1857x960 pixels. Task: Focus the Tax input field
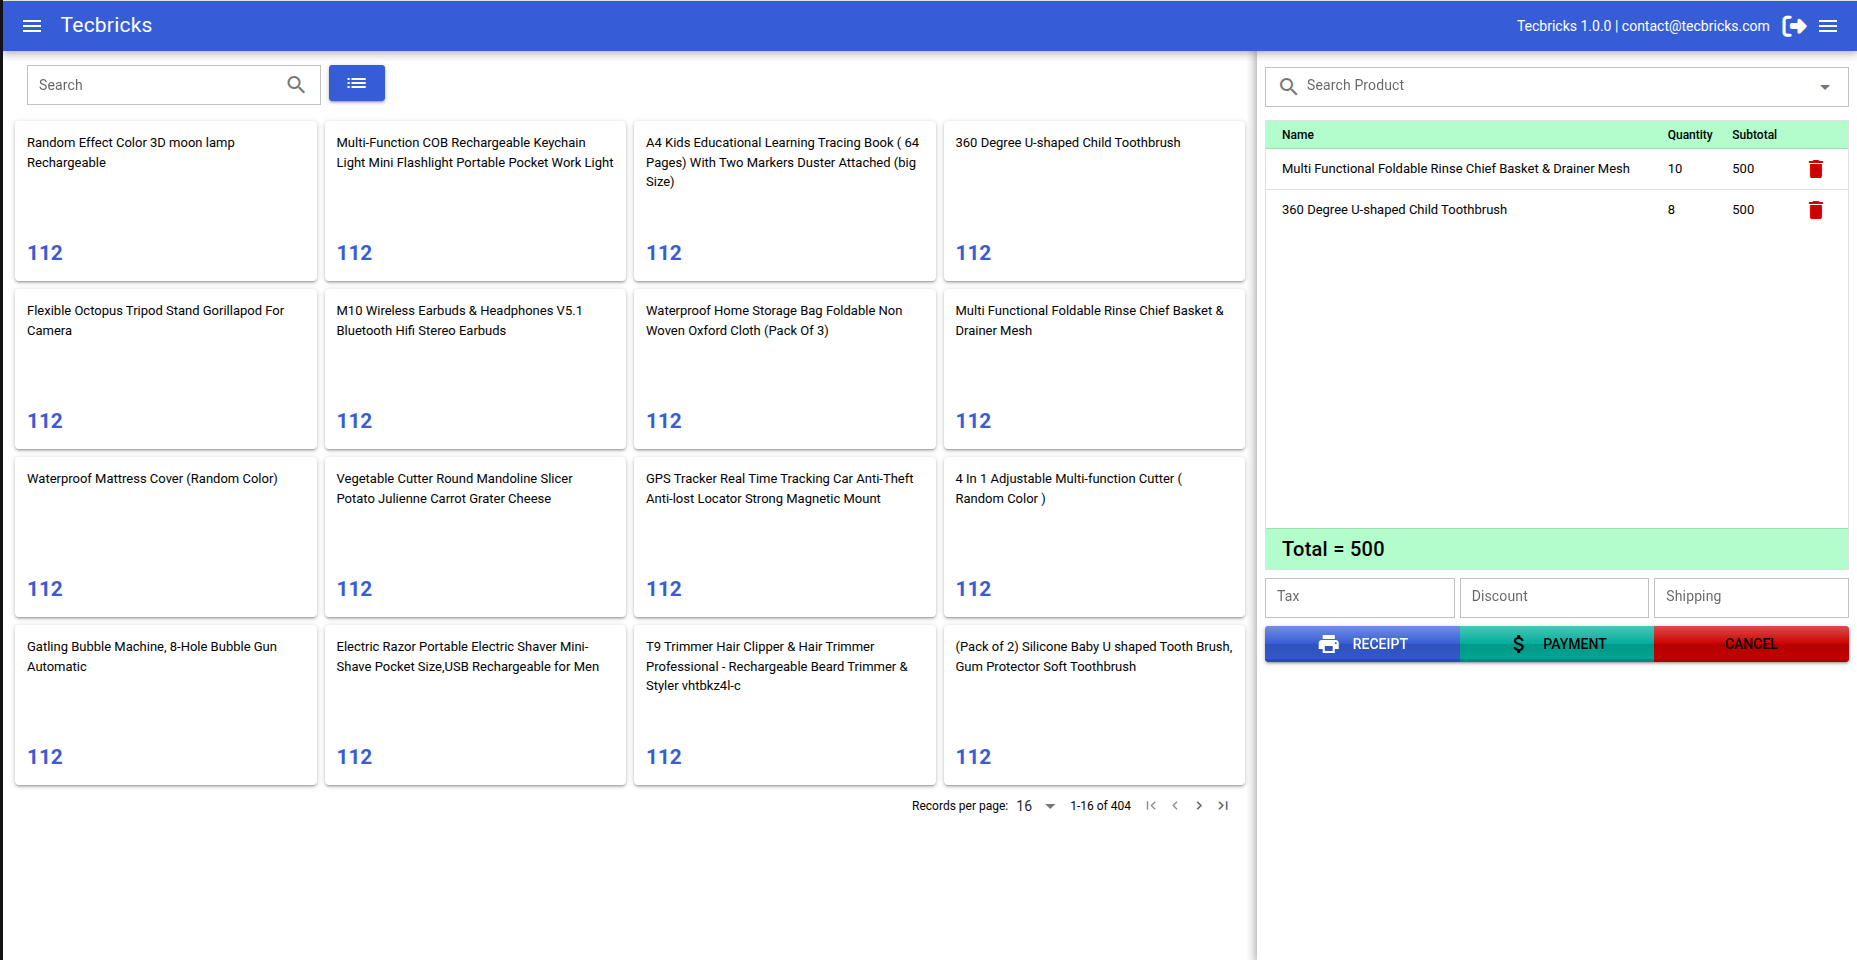(1359, 597)
